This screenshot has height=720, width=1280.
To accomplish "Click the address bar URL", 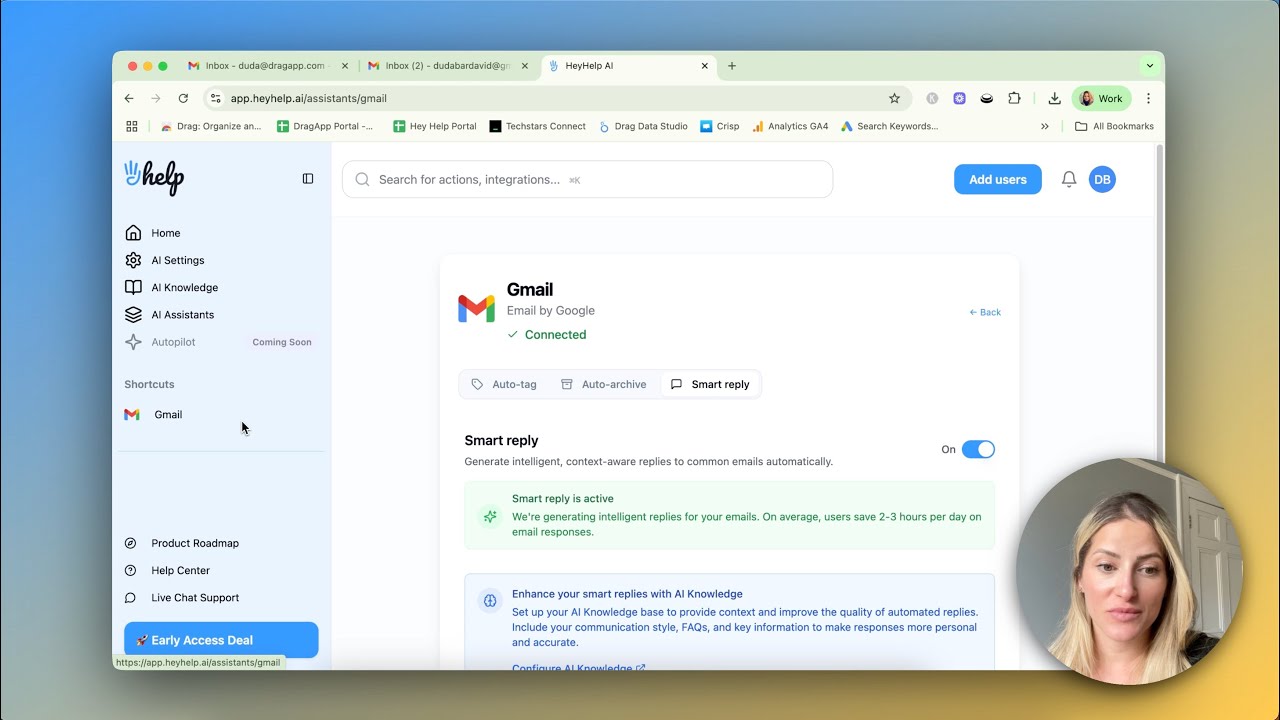I will [308, 98].
